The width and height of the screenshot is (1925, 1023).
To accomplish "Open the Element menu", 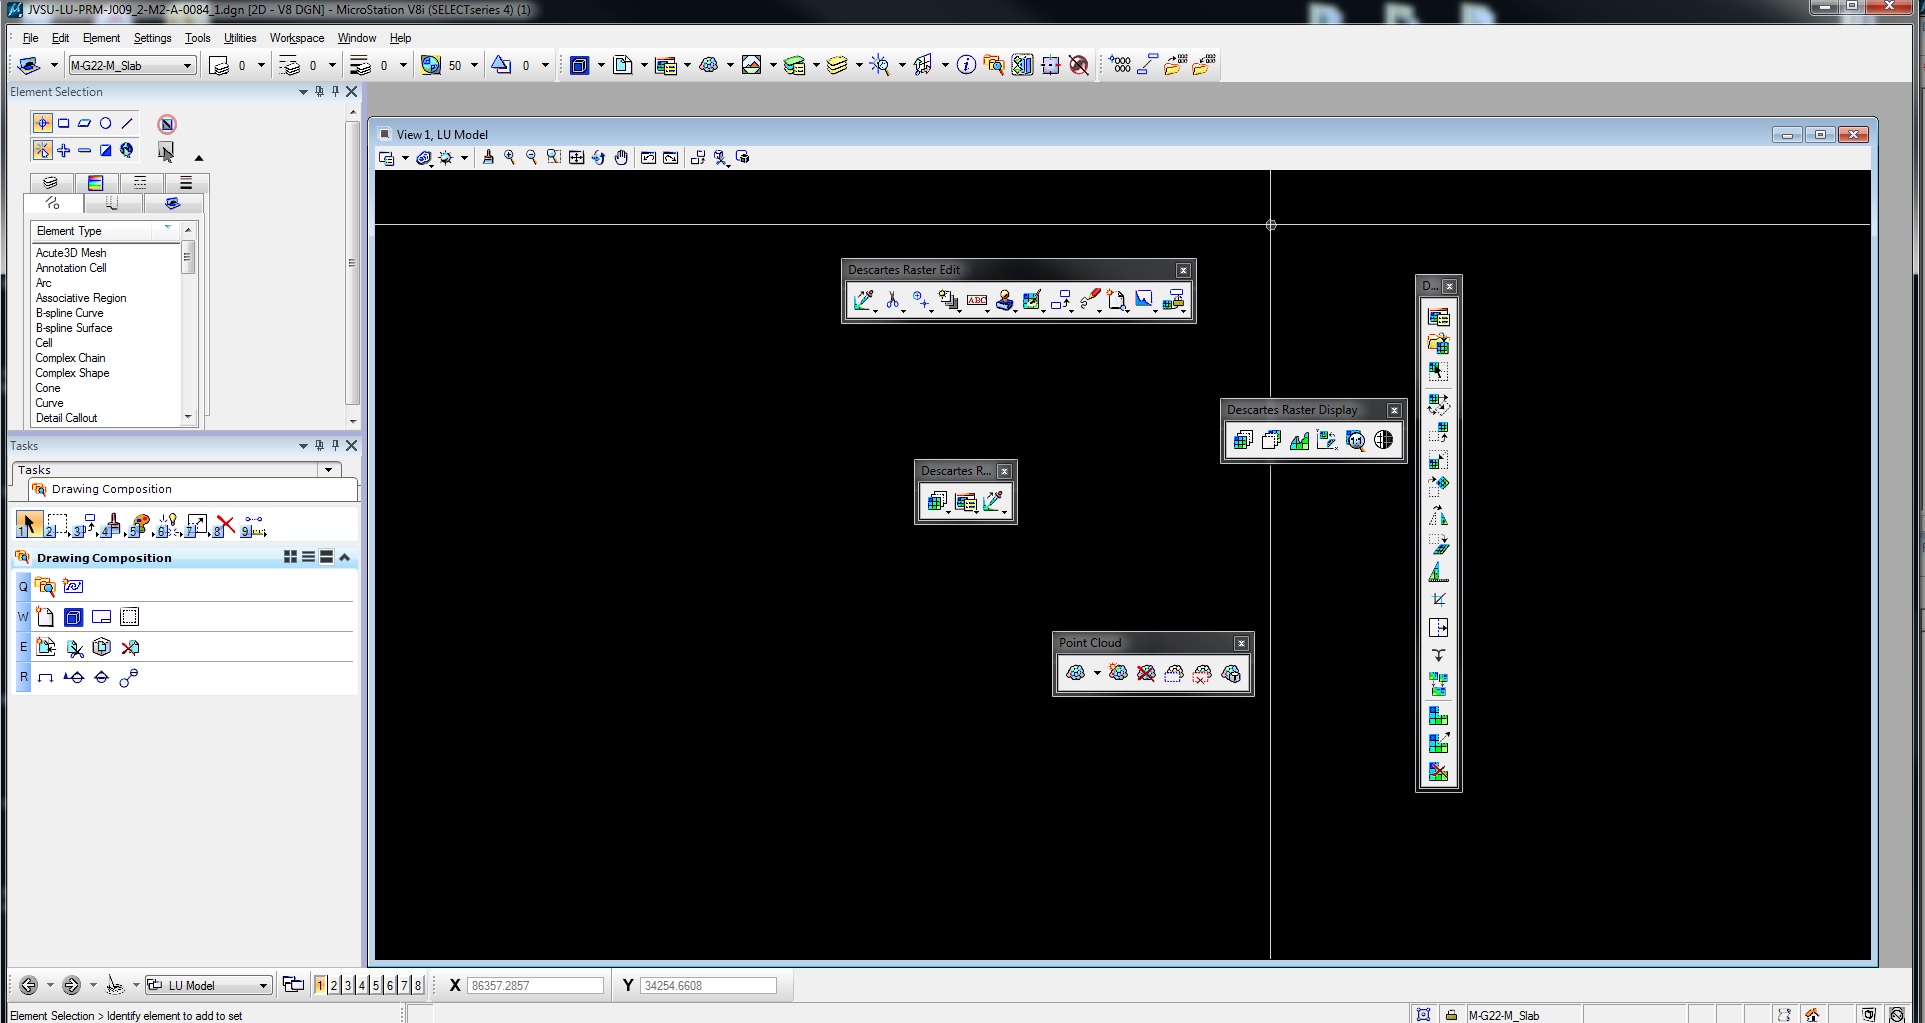I will pyautogui.click(x=101, y=38).
